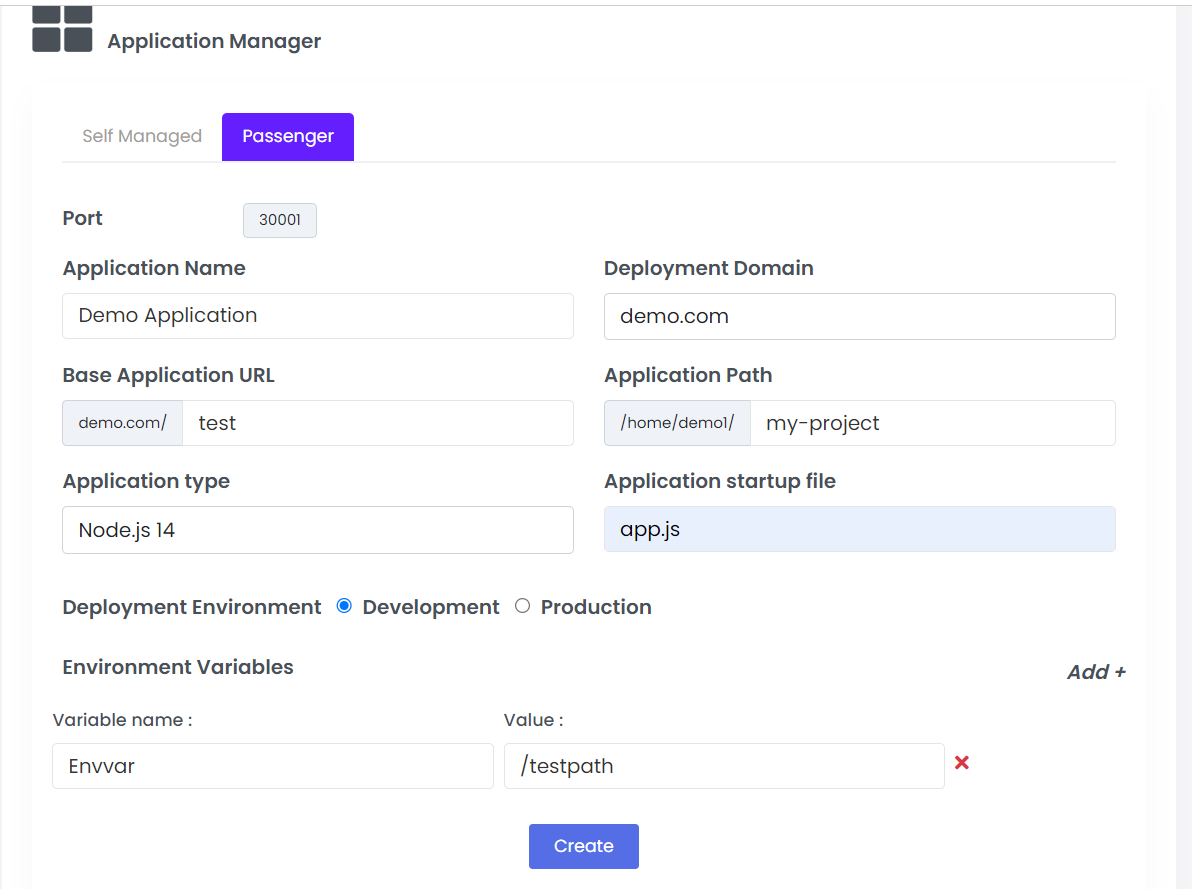Screen dimensions: 1192x889
Task: Click the port 30001 badge
Action: click(x=280, y=221)
